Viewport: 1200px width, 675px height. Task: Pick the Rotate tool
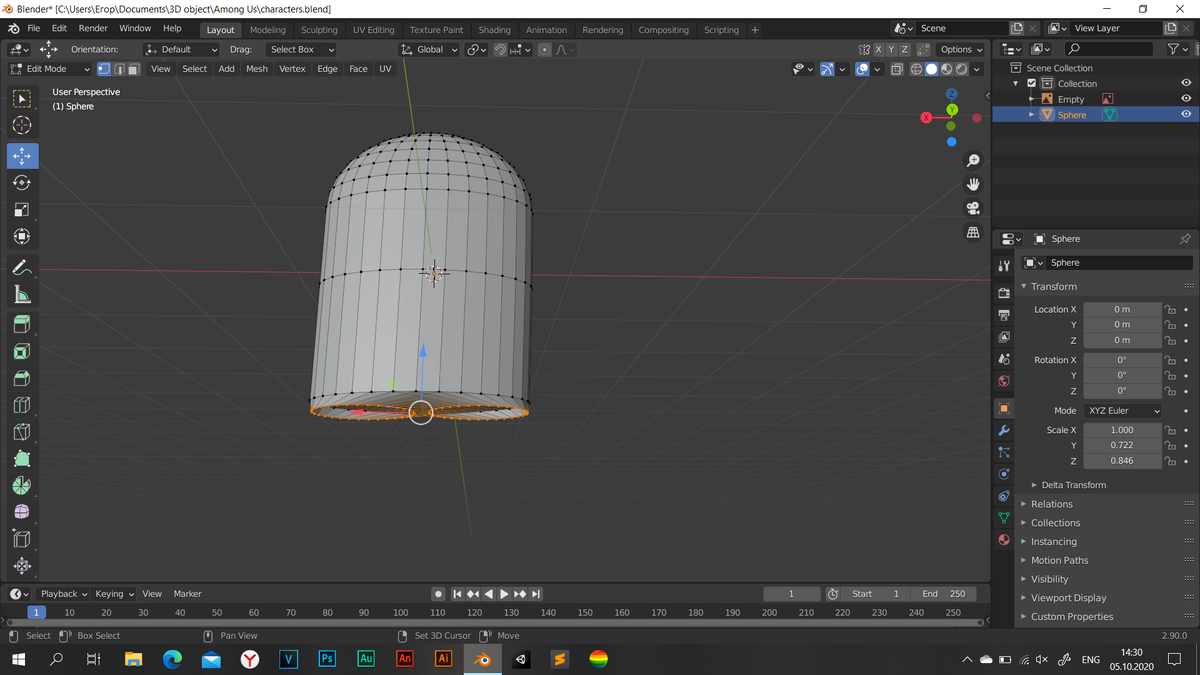(22, 183)
